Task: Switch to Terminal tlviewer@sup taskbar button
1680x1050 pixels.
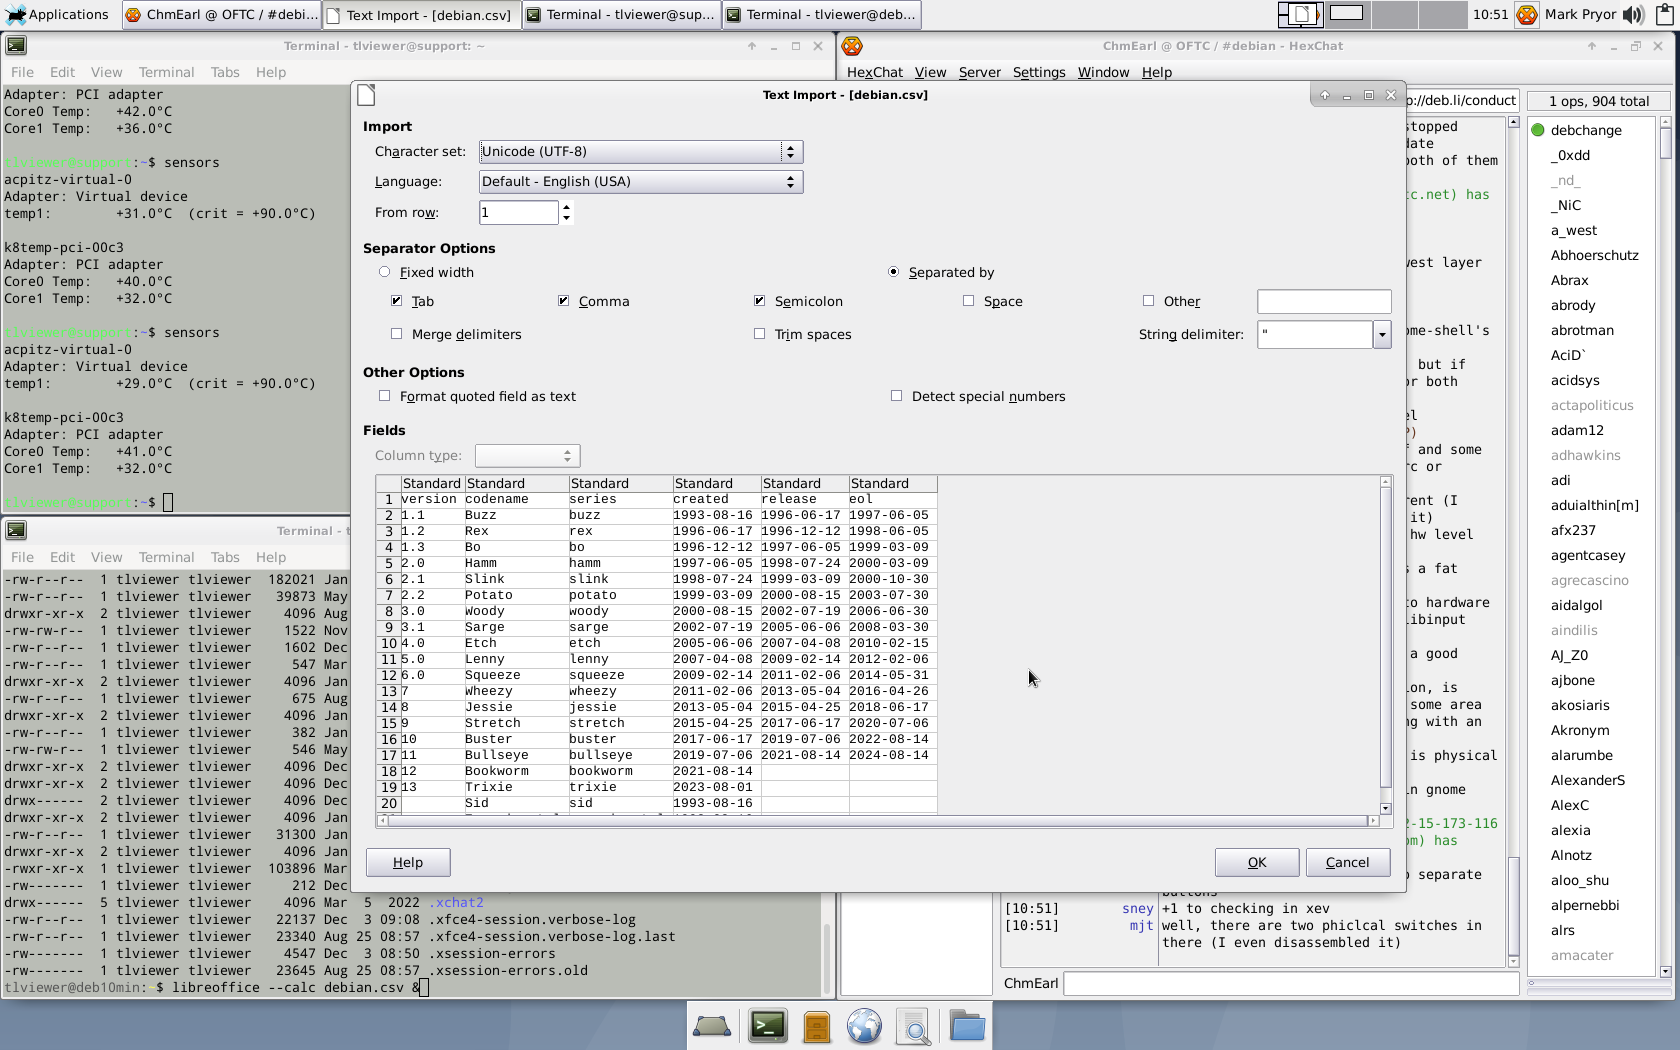Action: tap(621, 14)
